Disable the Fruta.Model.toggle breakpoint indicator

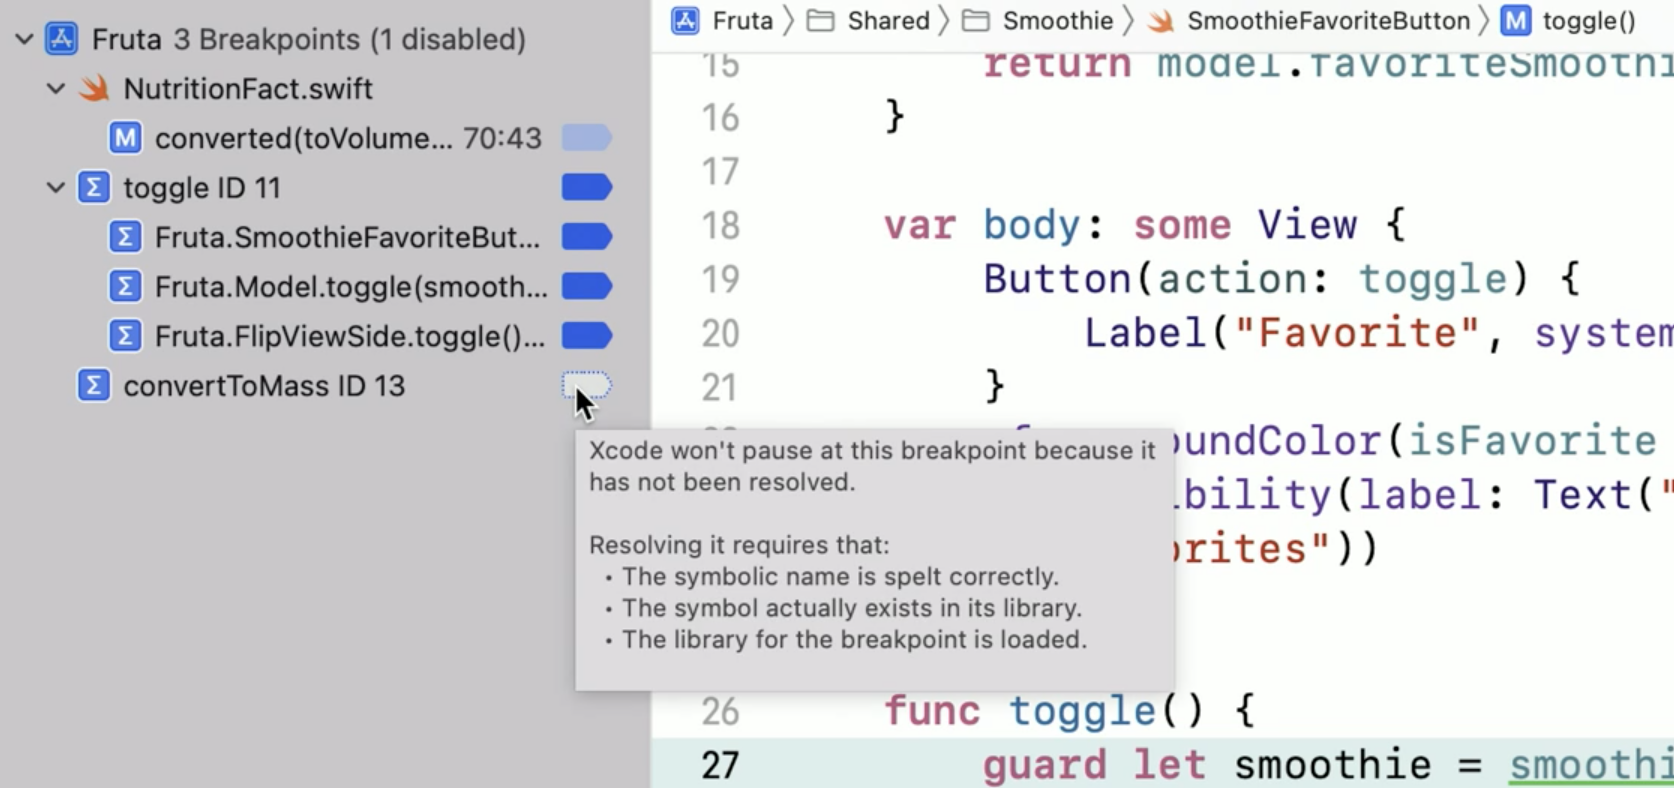586,287
